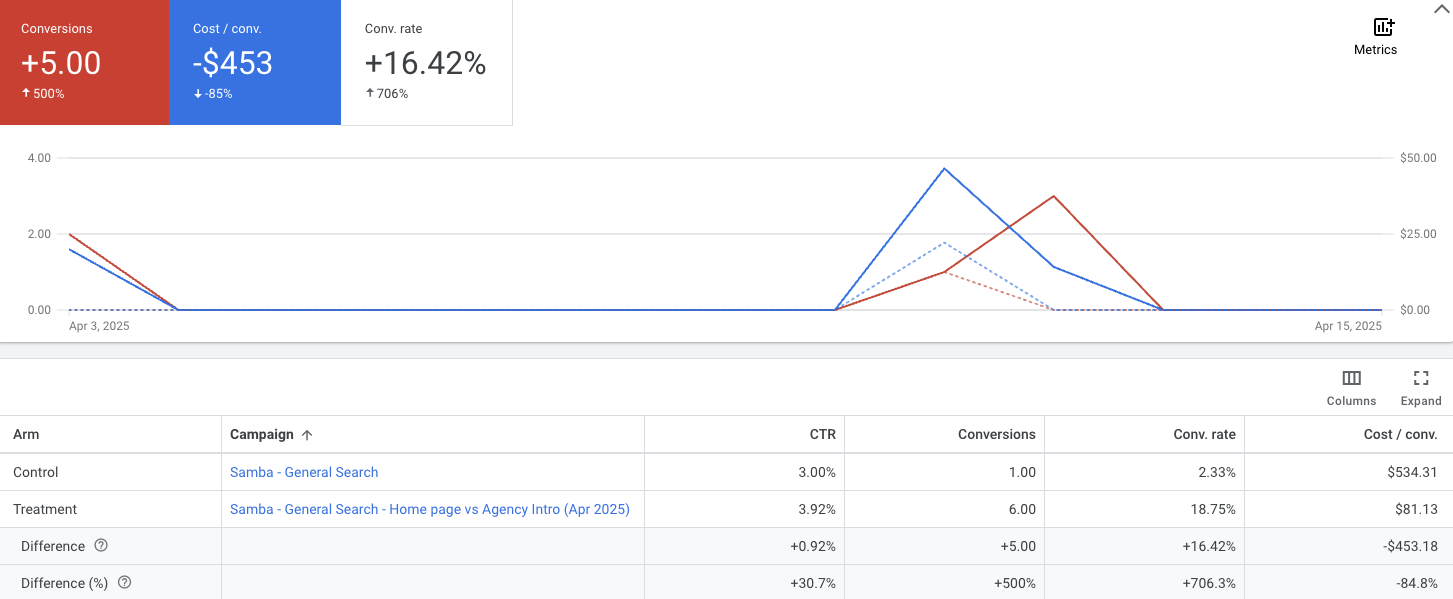Open the Samba - General Search campaign link
This screenshot has height=599, width=1453.
point(304,472)
